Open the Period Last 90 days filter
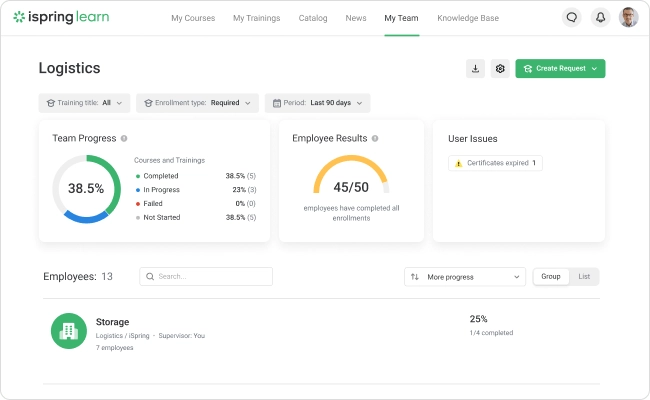Screen dimensions: 650x400 (x=317, y=102)
